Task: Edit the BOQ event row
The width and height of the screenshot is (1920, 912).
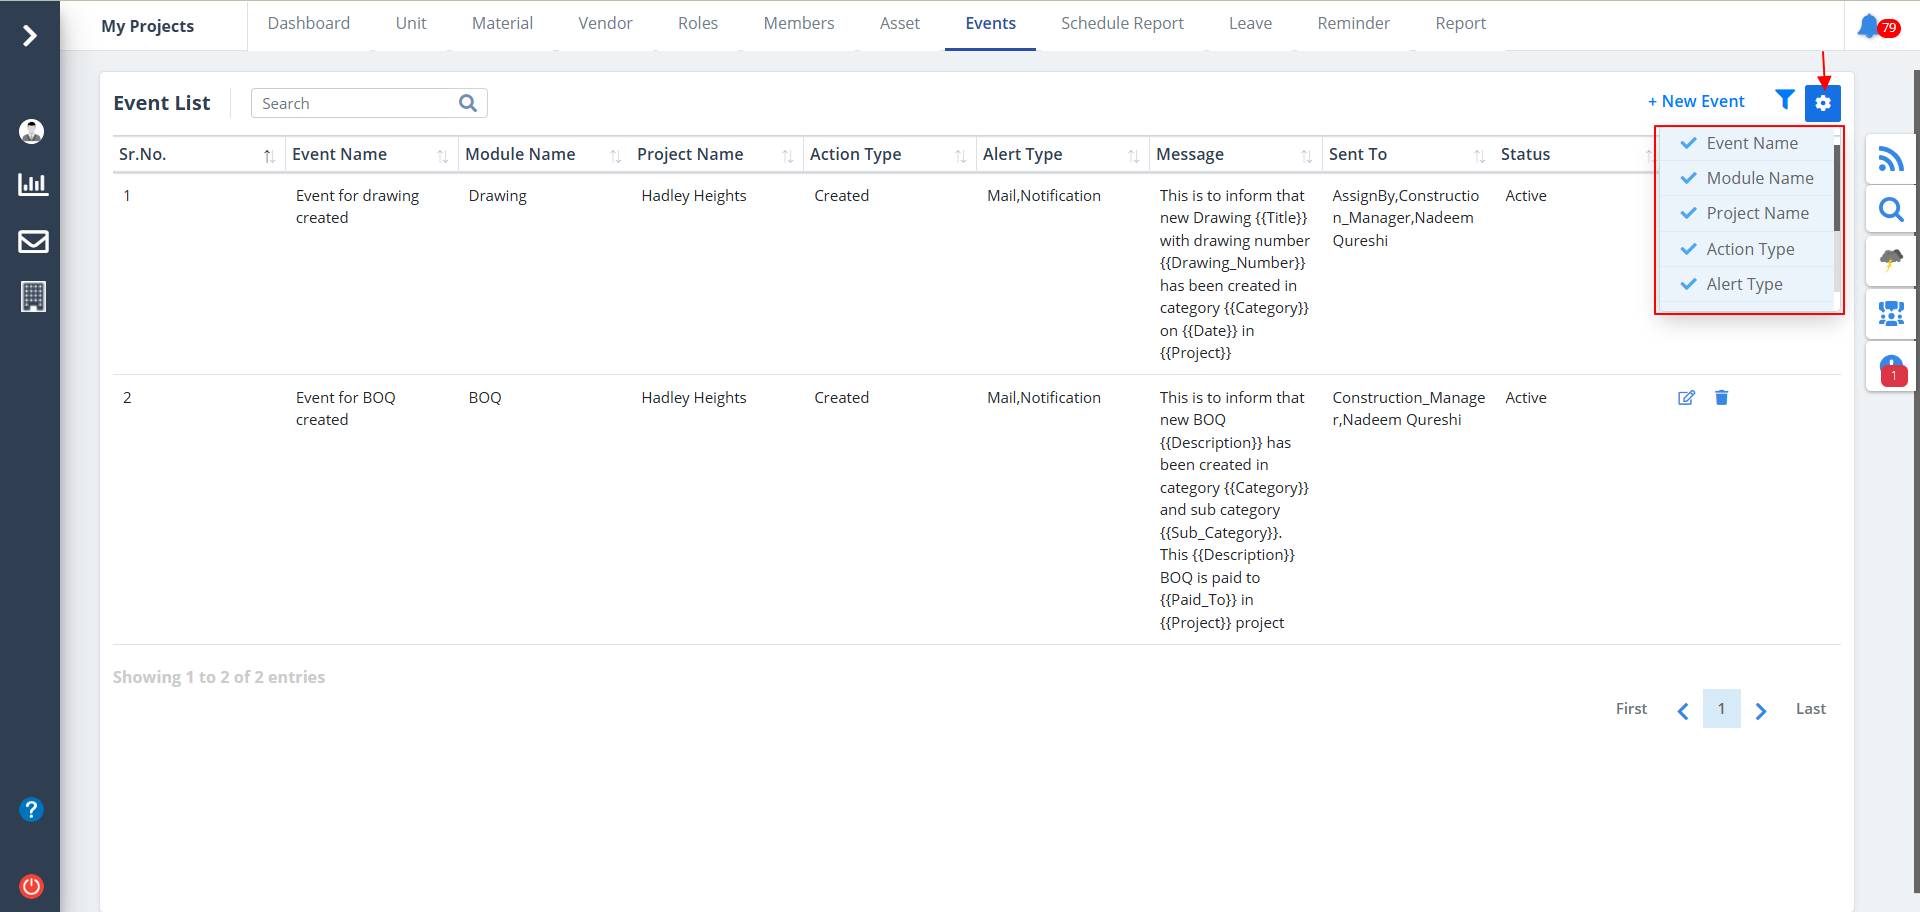Action: click(1686, 398)
